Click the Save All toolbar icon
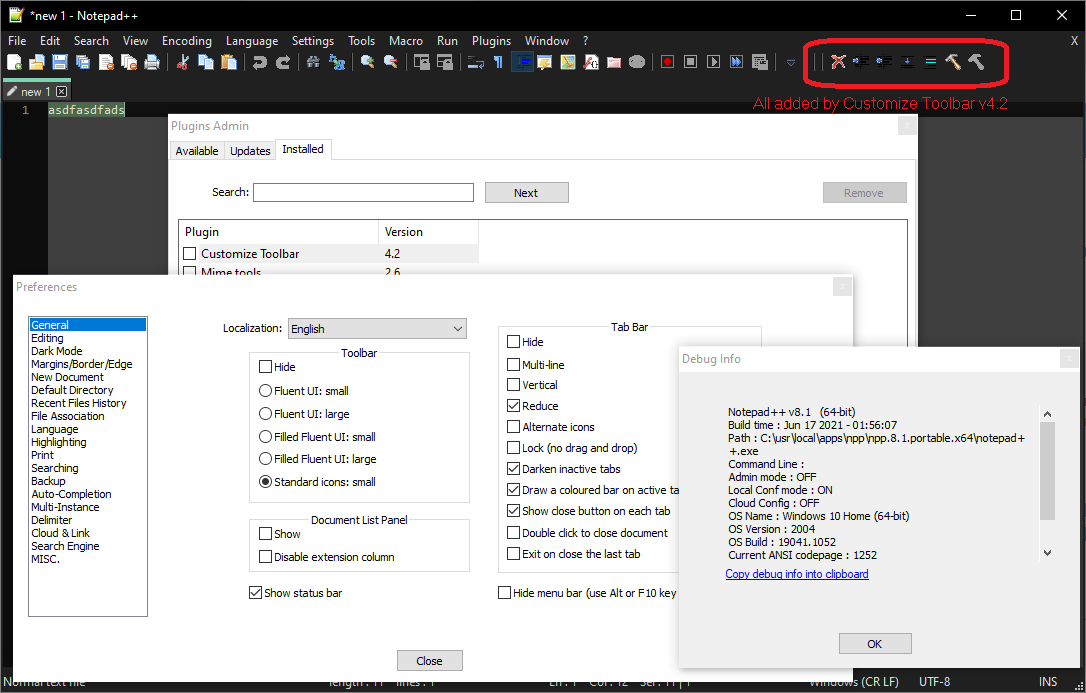The height and width of the screenshot is (693, 1086). pos(83,62)
